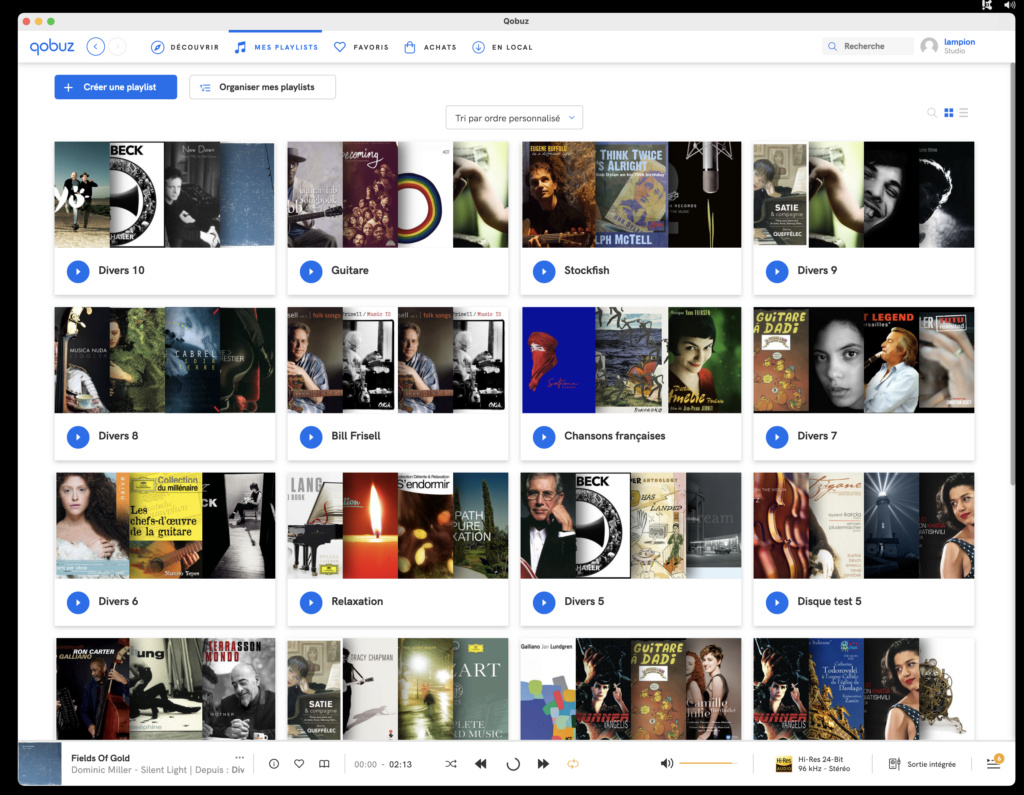The image size is (1024, 795).
Task: Open the Favoris tab
Action: pos(361,47)
